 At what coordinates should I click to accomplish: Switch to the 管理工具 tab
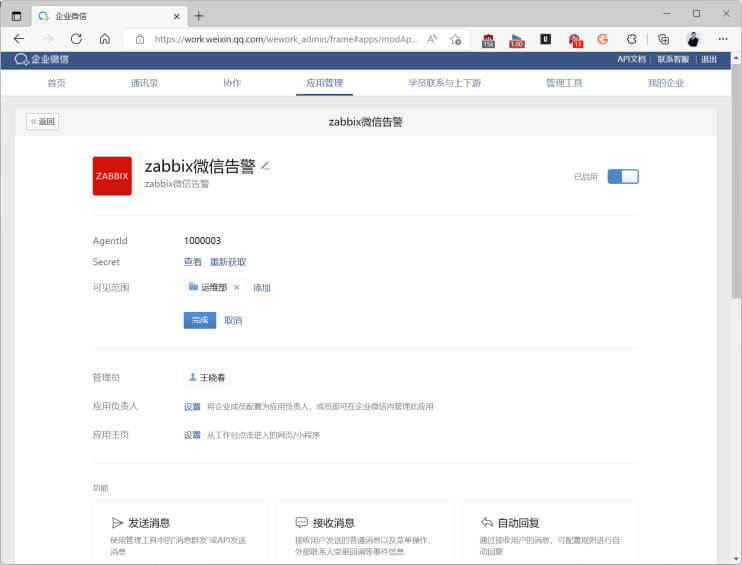pyautogui.click(x=564, y=83)
